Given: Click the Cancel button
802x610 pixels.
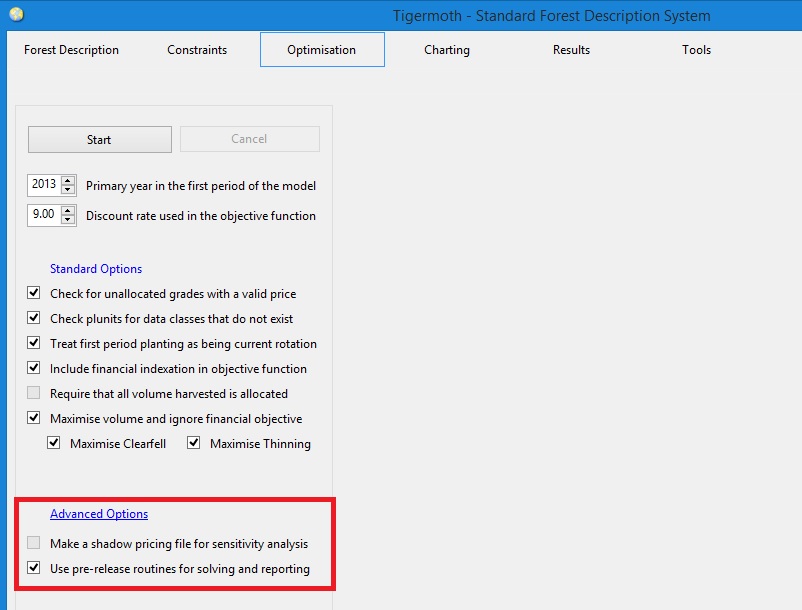Looking at the screenshot, I should 250,139.
